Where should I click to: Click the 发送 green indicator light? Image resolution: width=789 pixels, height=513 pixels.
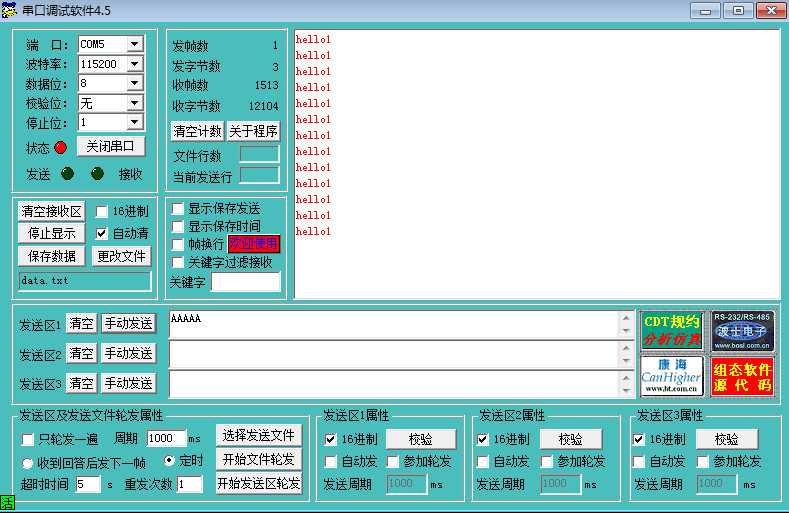pyautogui.click(x=67, y=174)
